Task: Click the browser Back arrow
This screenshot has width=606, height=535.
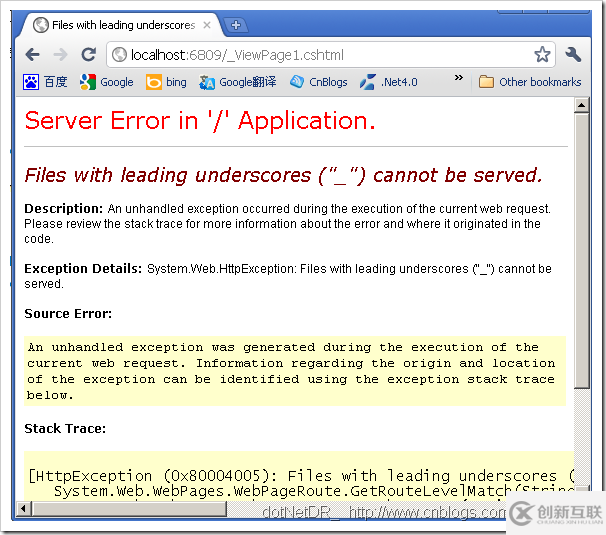Action: (x=33, y=55)
